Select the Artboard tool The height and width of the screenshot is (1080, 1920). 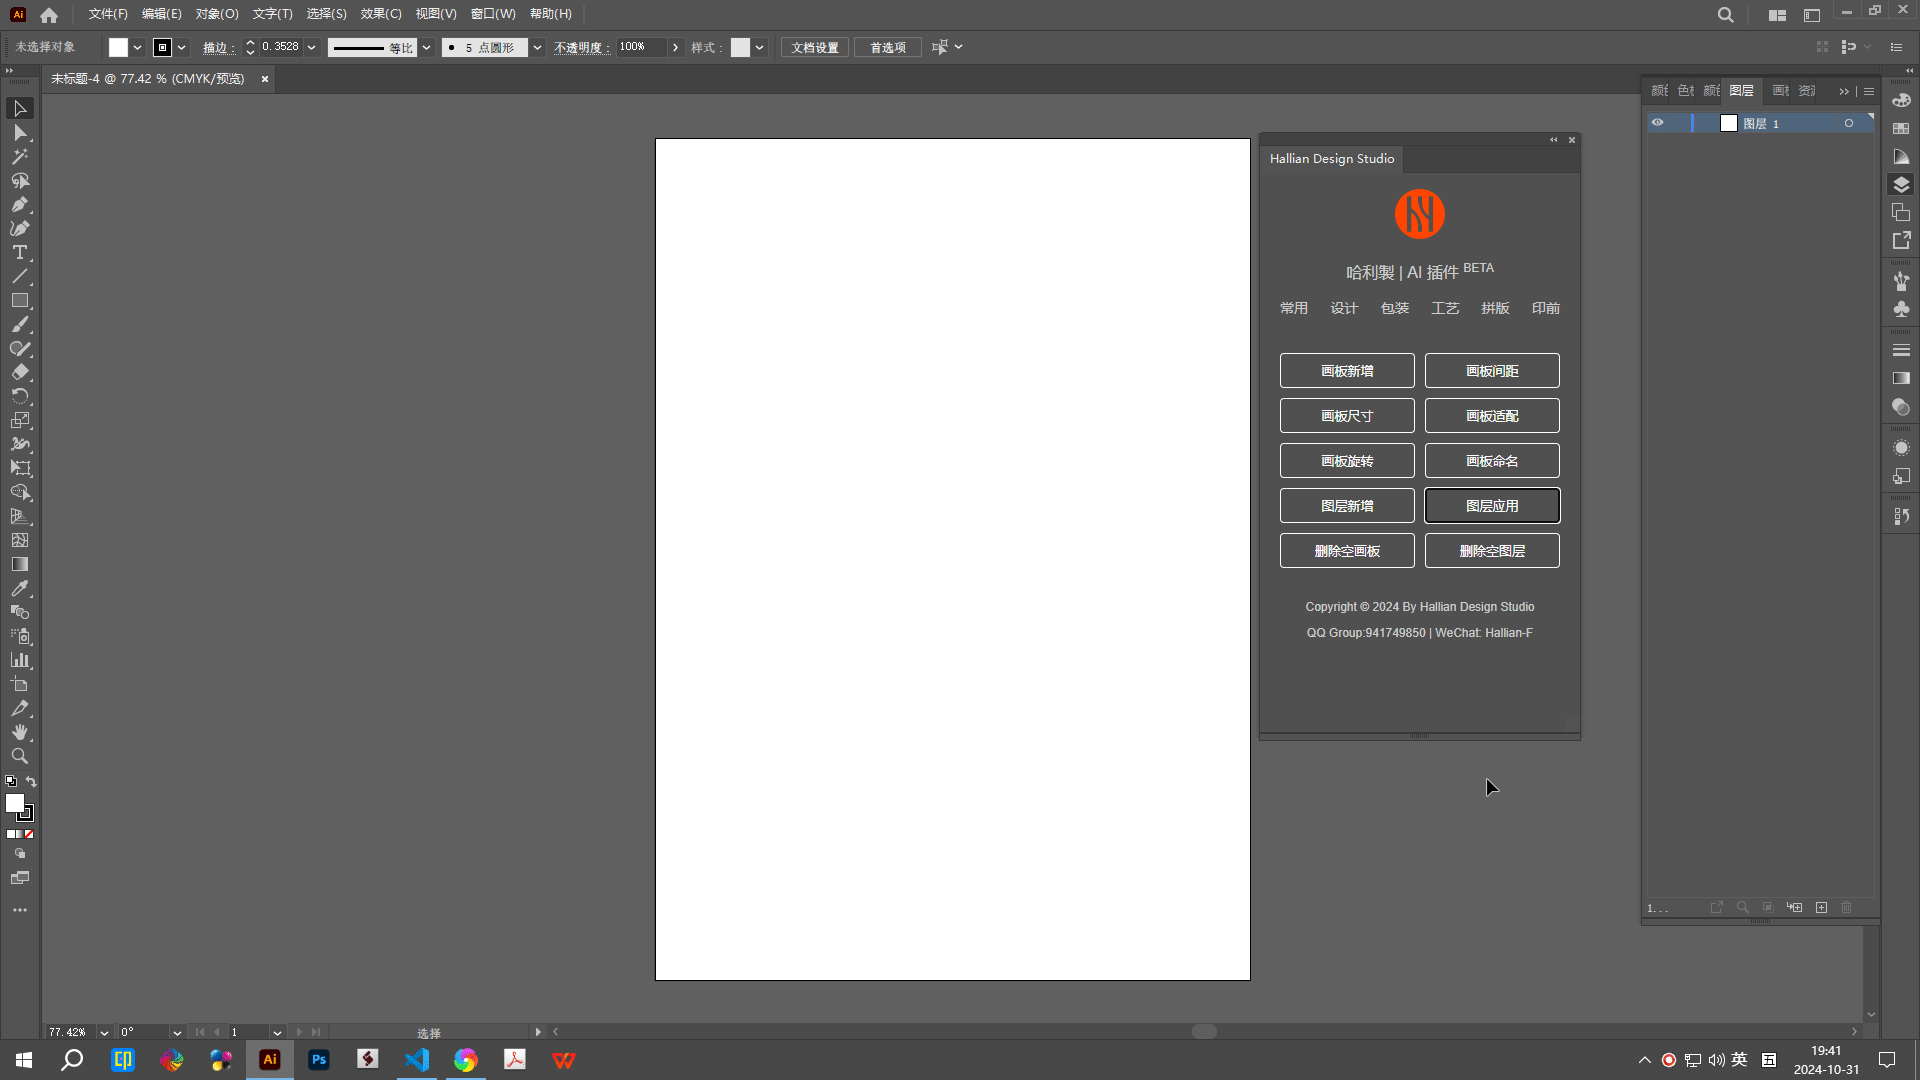pos(20,684)
